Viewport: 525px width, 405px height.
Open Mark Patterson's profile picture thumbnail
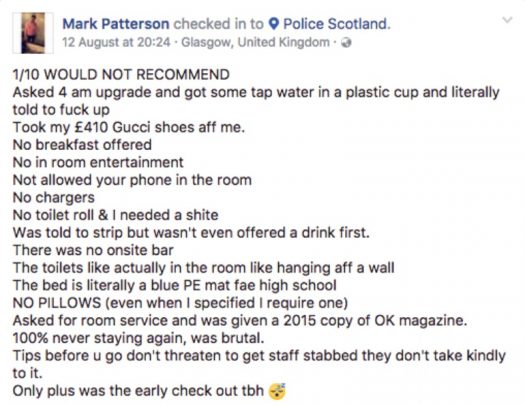click(x=33, y=33)
